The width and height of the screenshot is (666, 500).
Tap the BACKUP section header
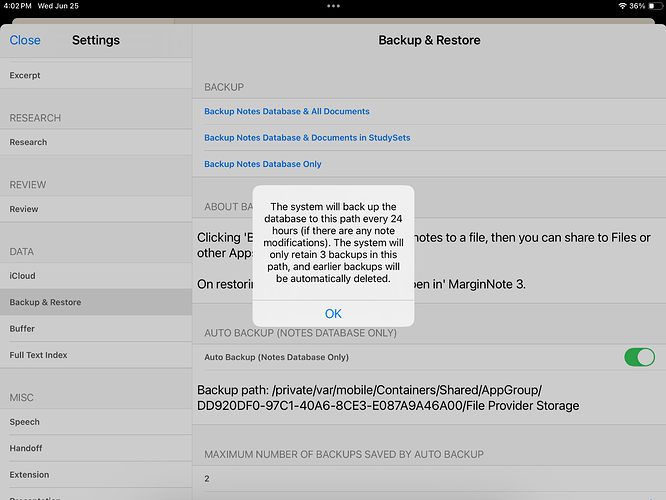coord(224,87)
